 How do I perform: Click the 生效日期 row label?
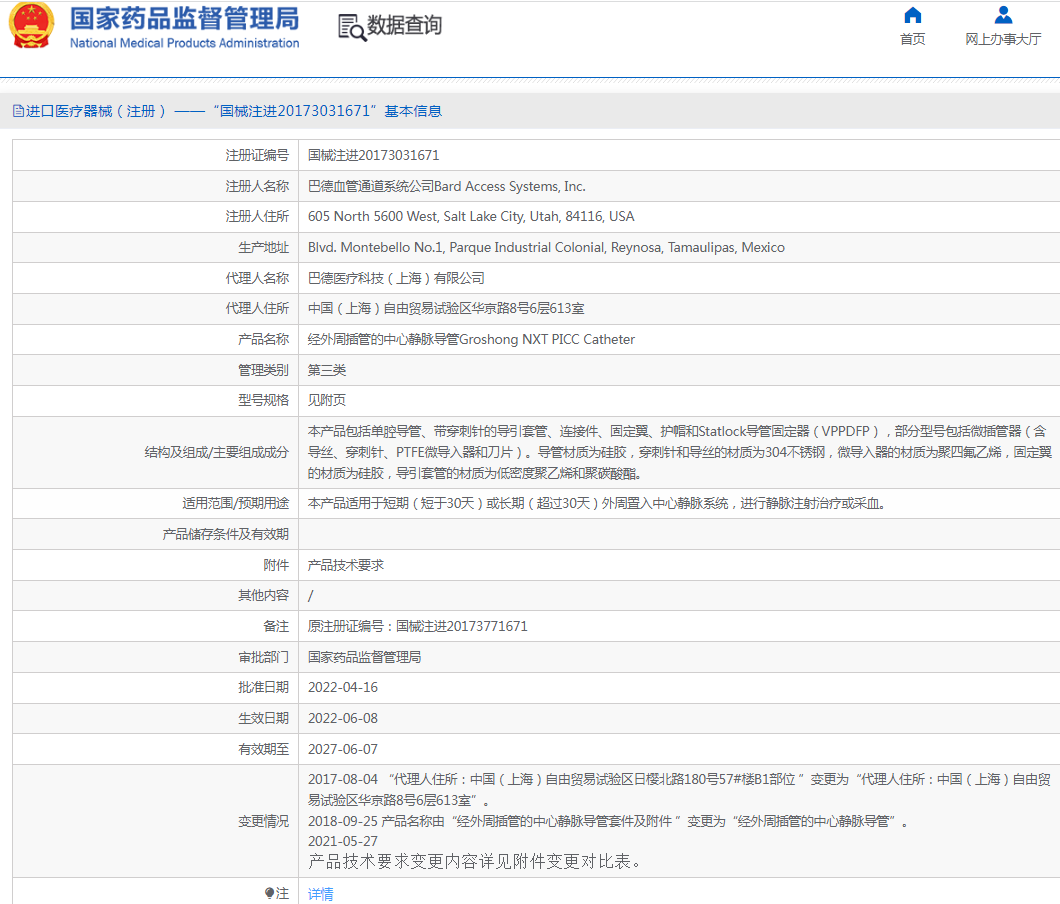coord(264,719)
